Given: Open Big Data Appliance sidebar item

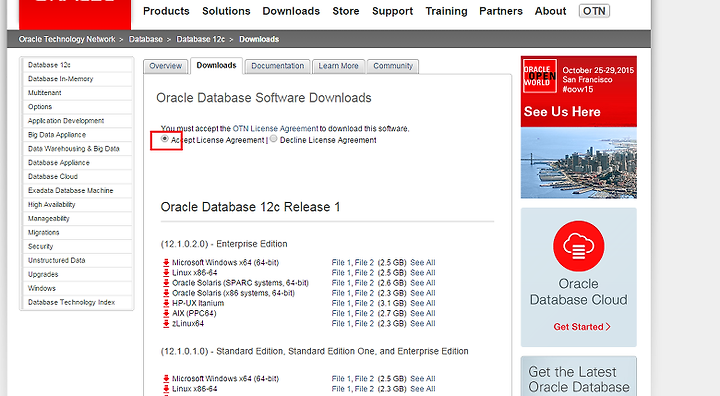Looking at the screenshot, I should (77, 135).
